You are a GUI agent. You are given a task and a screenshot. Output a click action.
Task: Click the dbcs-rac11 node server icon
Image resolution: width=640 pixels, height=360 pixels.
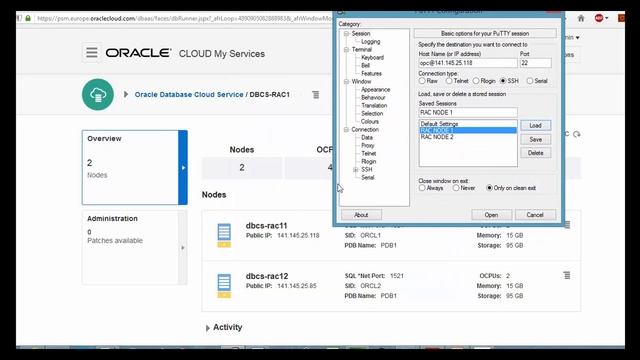tap(224, 235)
